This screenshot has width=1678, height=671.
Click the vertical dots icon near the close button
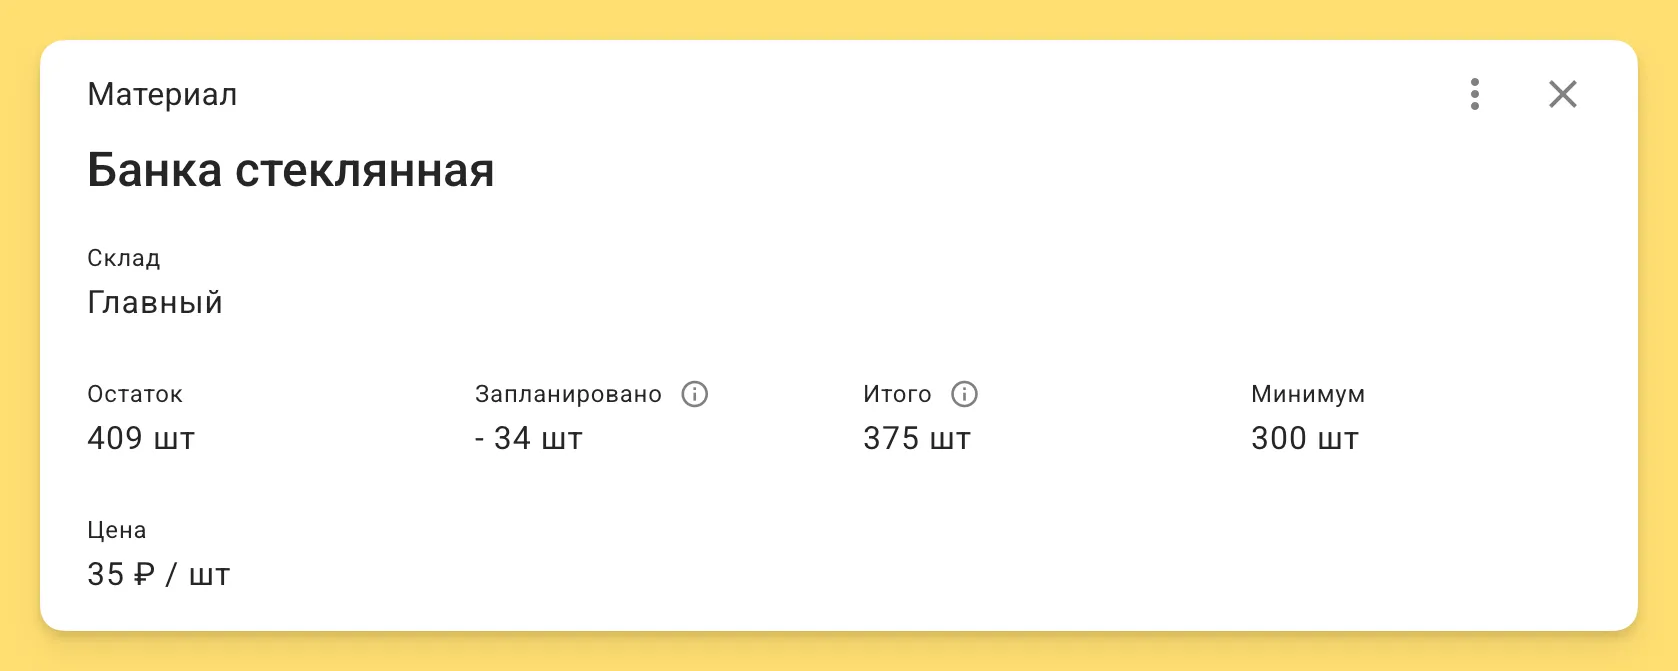(1475, 94)
